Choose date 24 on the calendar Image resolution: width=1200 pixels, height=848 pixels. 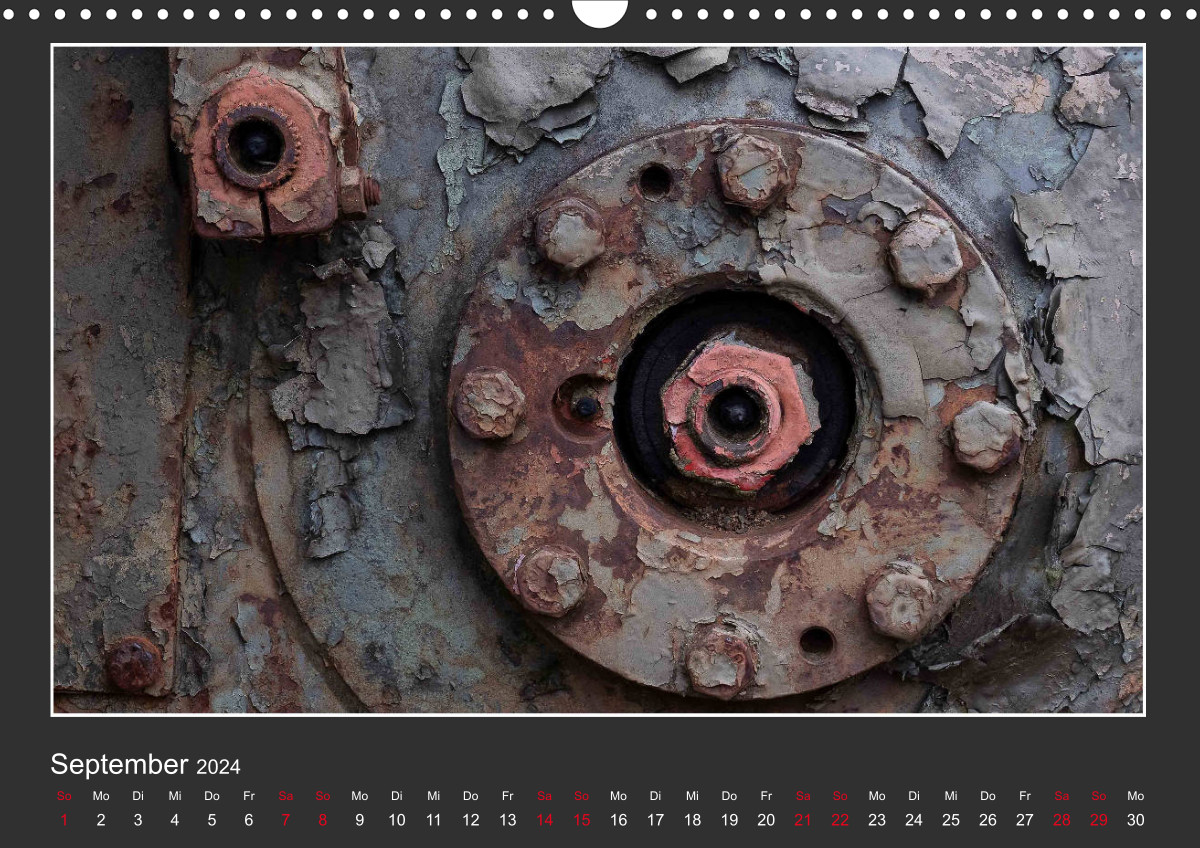pos(914,820)
